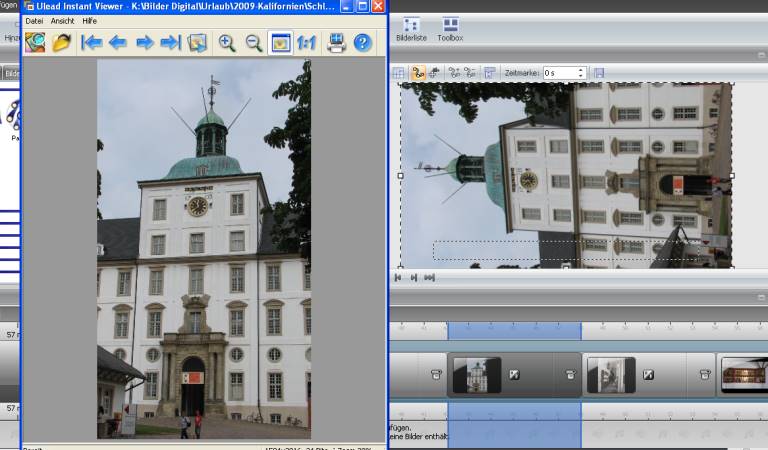Select the castle thumbnail in the timeline

coord(476,375)
